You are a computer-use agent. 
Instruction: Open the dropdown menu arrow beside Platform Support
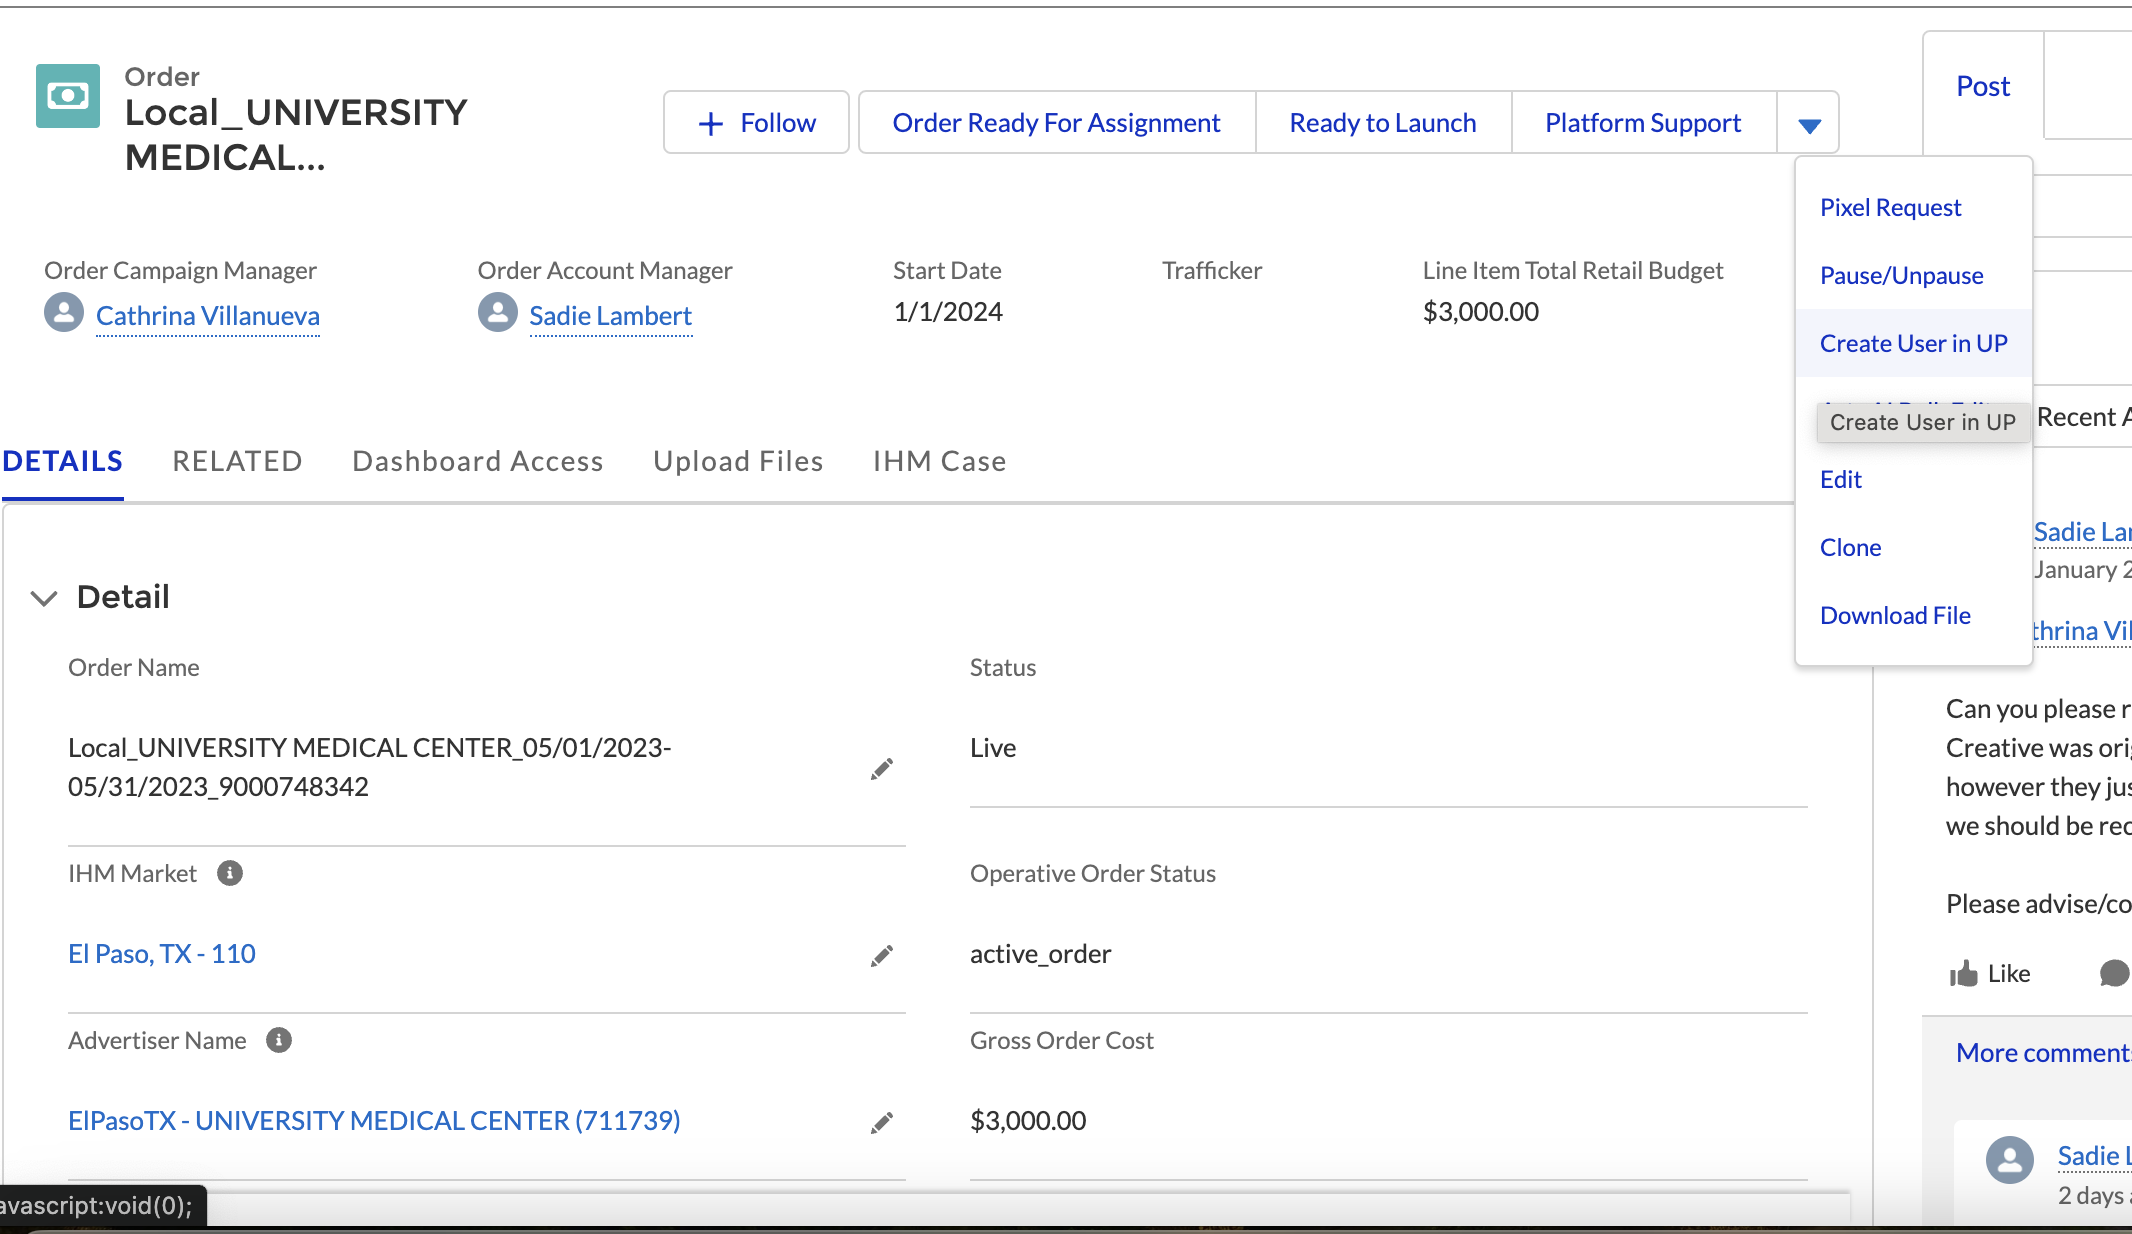point(1810,120)
